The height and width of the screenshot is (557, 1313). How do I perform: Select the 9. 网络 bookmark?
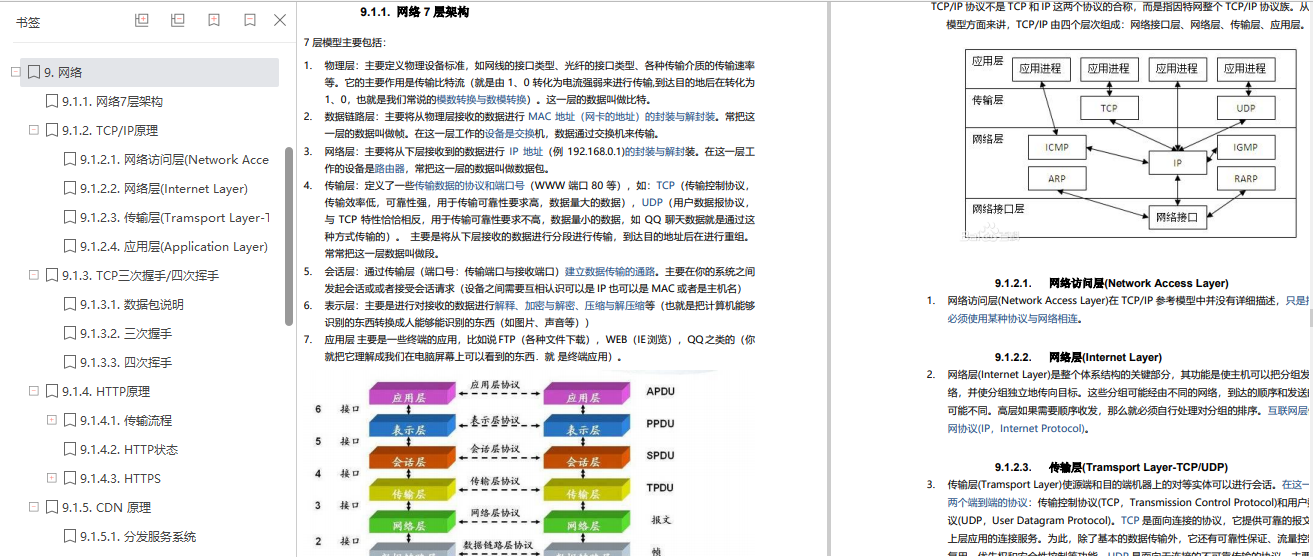click(150, 72)
